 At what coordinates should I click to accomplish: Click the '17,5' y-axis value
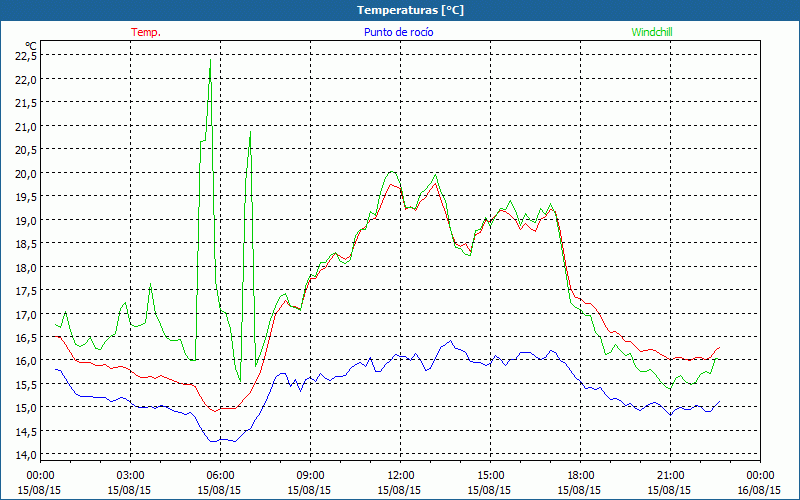click(x=26, y=290)
